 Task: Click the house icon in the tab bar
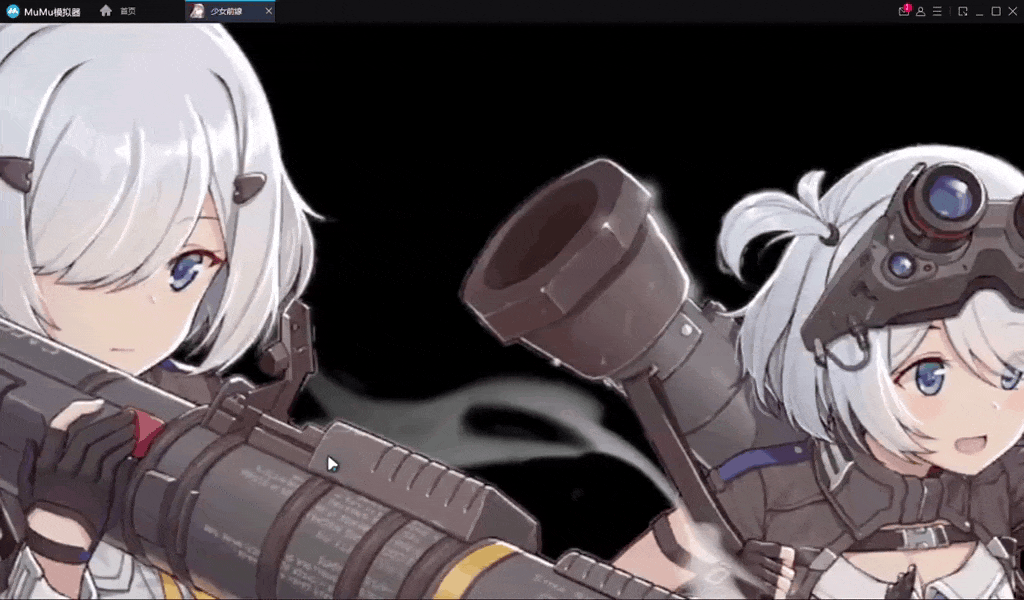pyautogui.click(x=106, y=11)
